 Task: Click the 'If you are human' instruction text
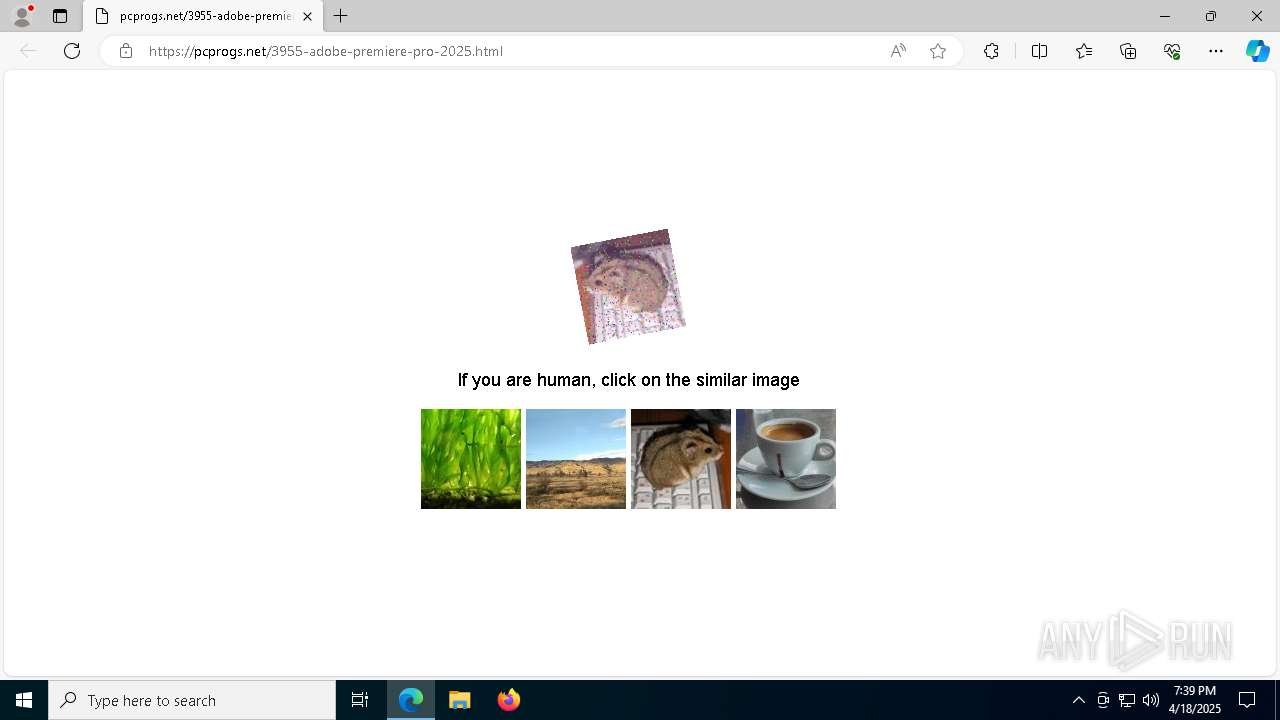[628, 380]
